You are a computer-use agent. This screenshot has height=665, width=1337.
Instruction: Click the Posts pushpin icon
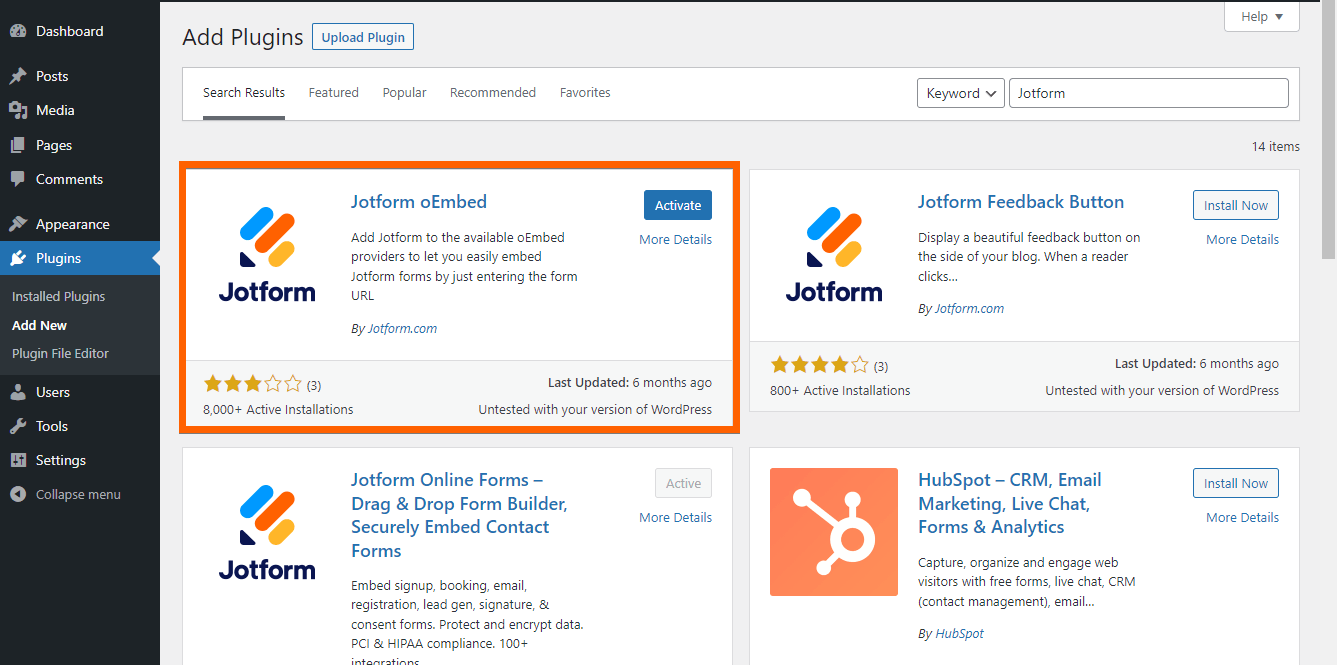click(18, 76)
